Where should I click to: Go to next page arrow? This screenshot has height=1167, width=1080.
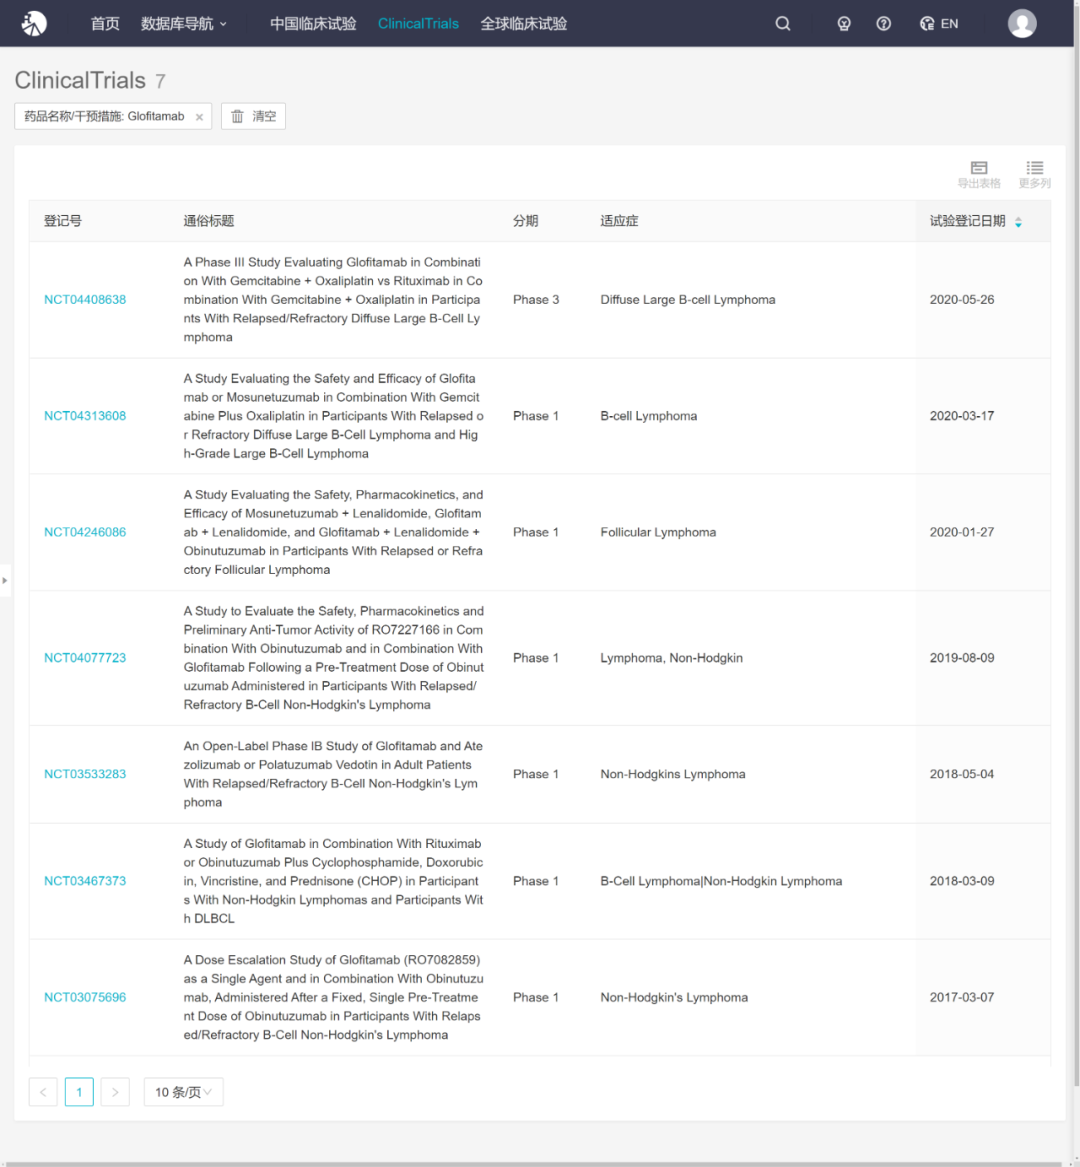coord(115,1092)
